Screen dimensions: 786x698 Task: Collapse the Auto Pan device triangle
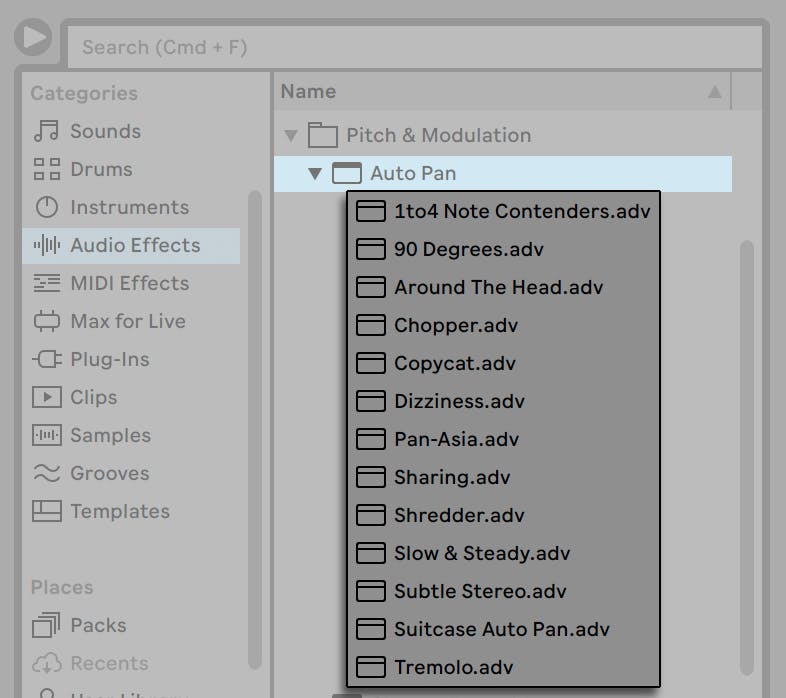coord(315,173)
